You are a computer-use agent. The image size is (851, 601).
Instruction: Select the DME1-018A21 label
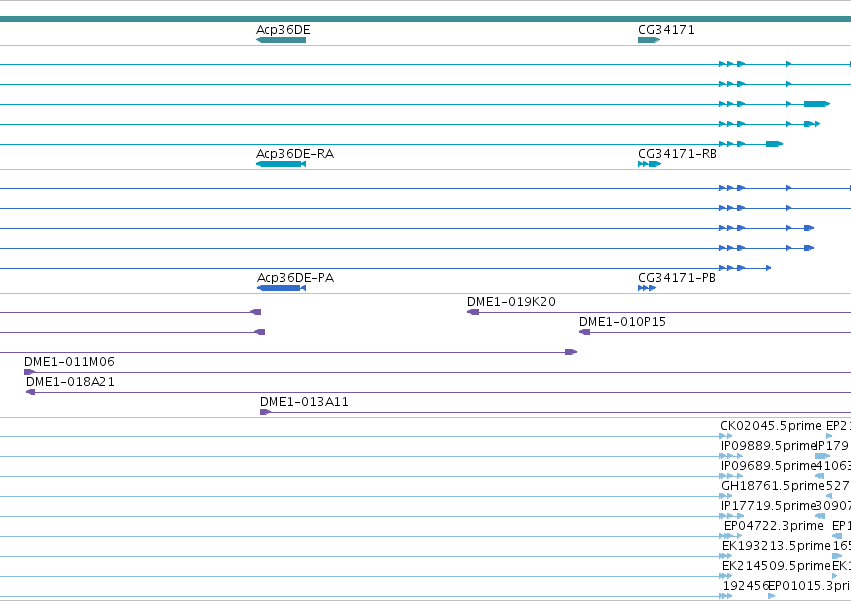pyautogui.click(x=71, y=382)
